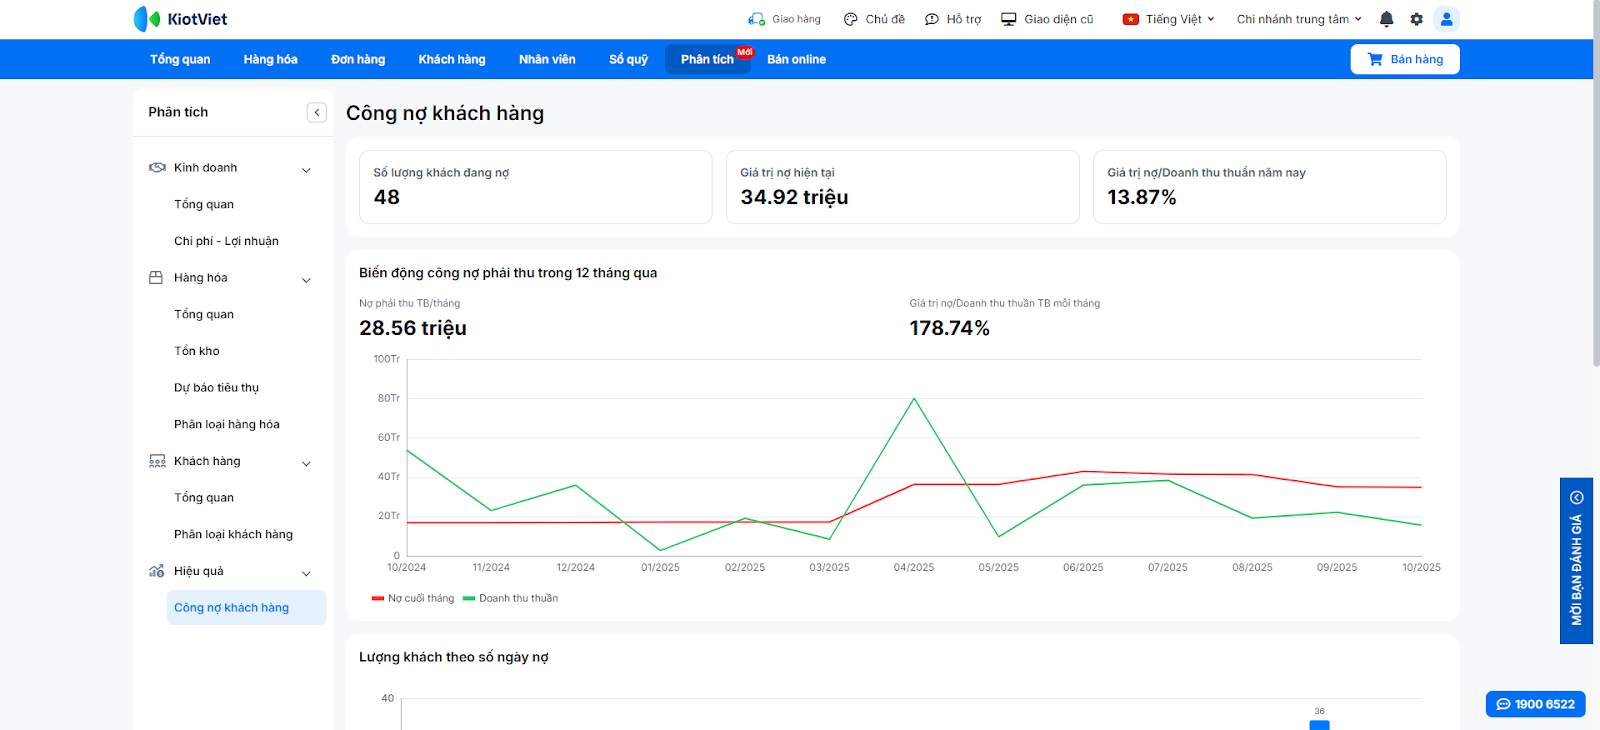Viewport: 1600px width, 730px height.
Task: Open the Chủ đề theme palette icon
Action: [x=851, y=19]
